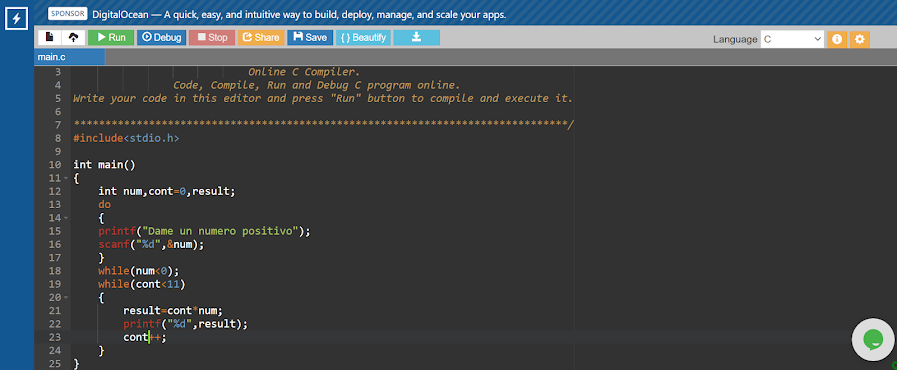Click the line "while(cont<11)"

(x=142, y=284)
